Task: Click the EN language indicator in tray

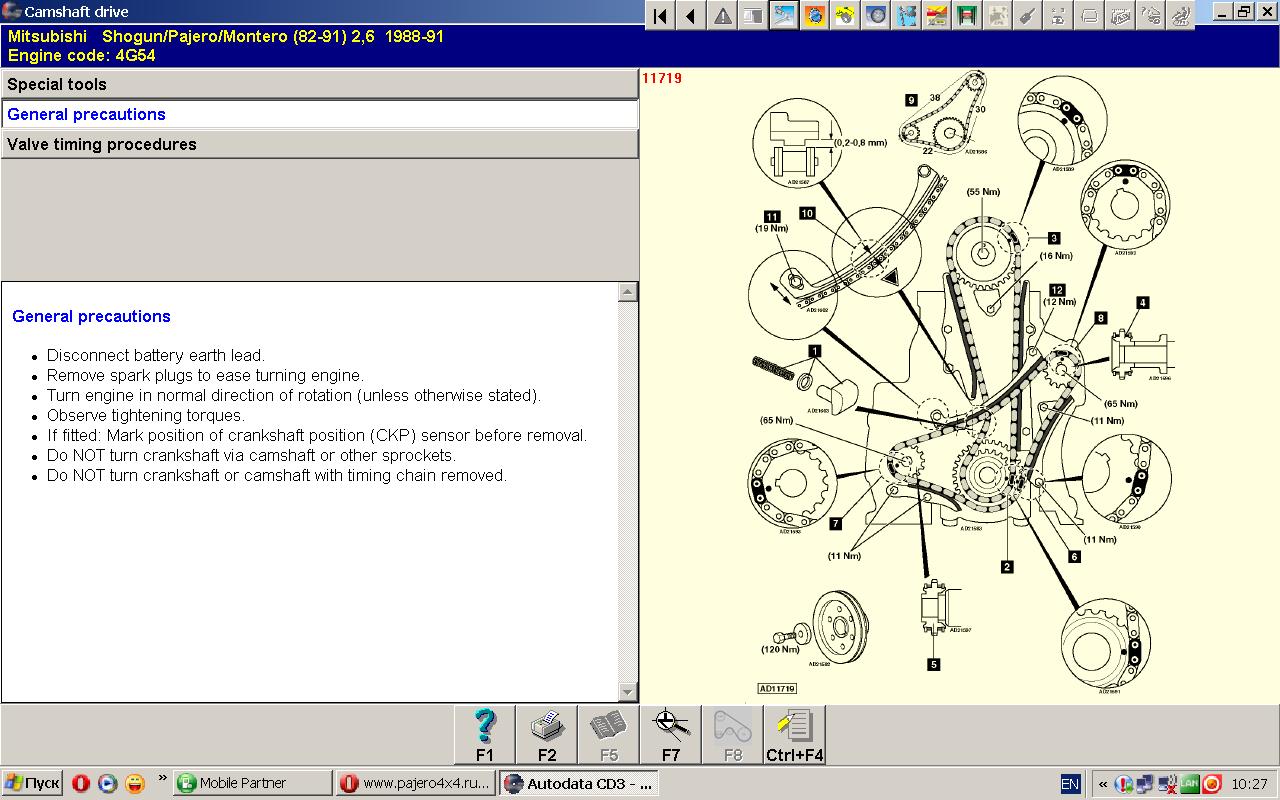Action: point(1070,784)
